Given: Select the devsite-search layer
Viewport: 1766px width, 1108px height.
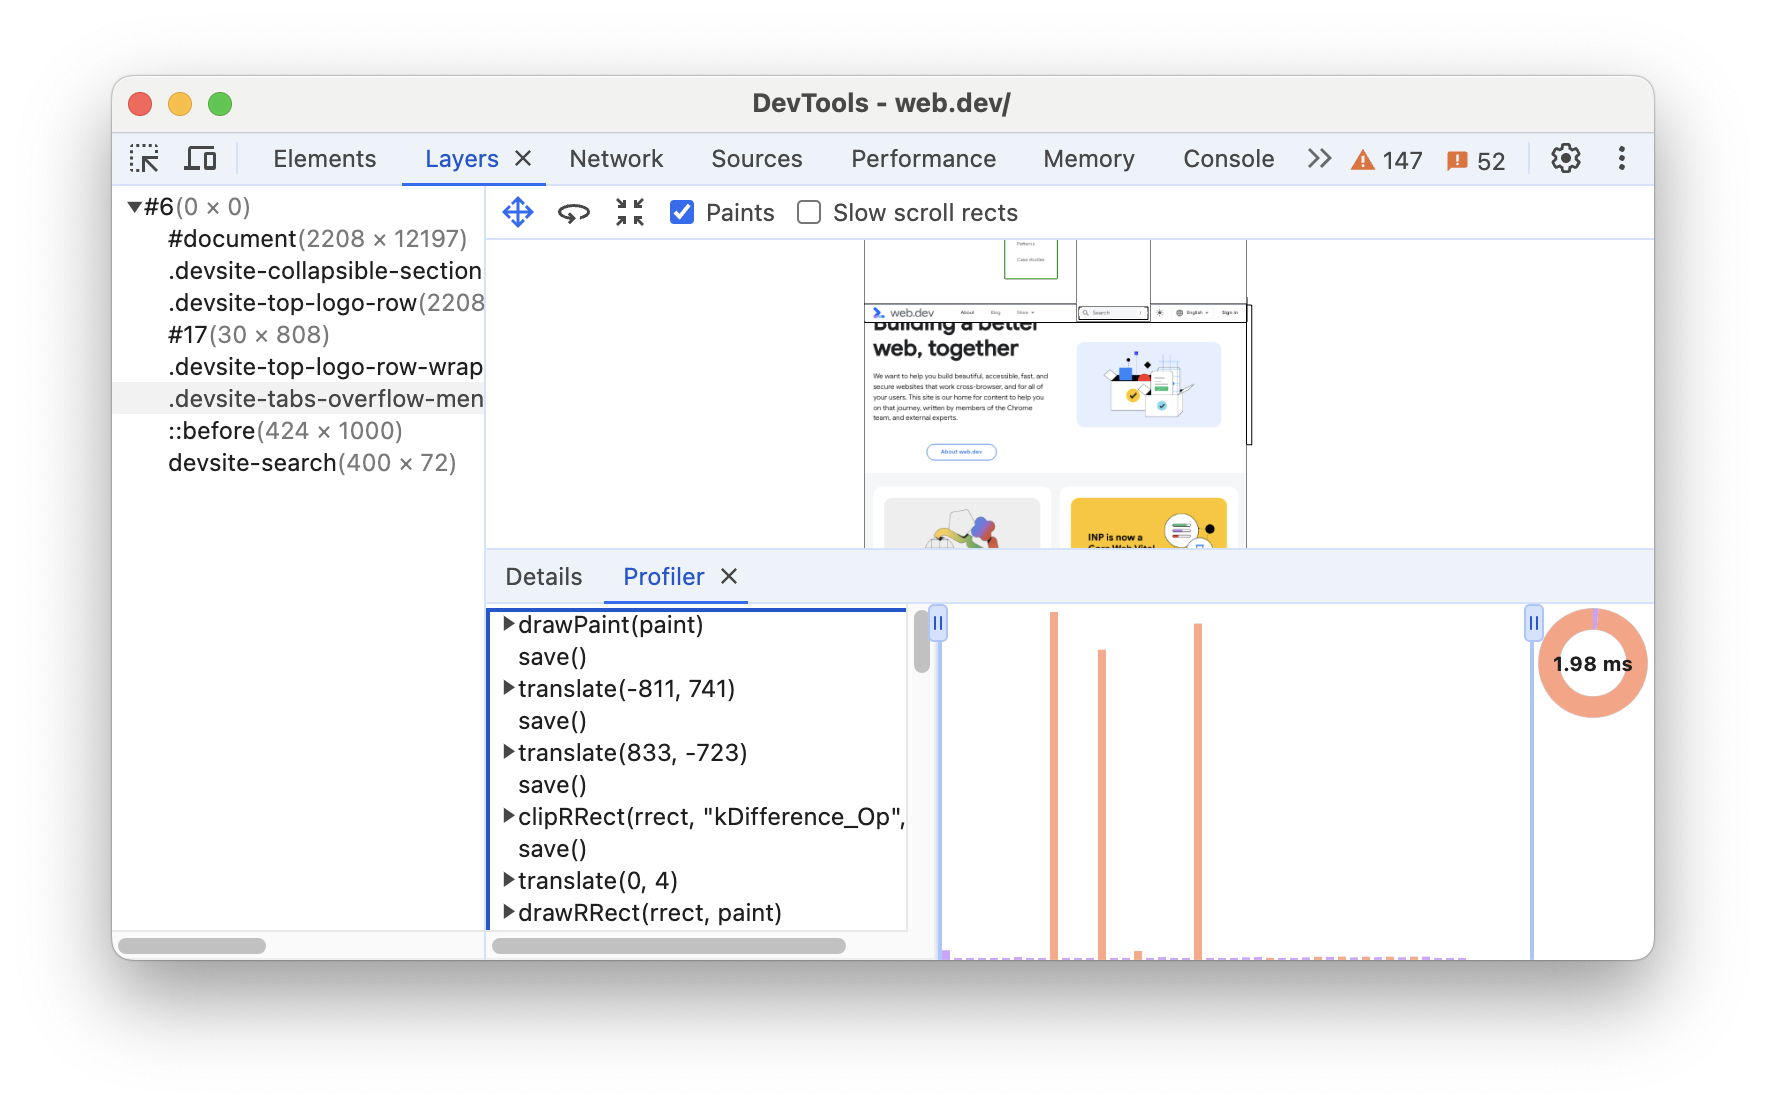Looking at the screenshot, I should [251, 462].
